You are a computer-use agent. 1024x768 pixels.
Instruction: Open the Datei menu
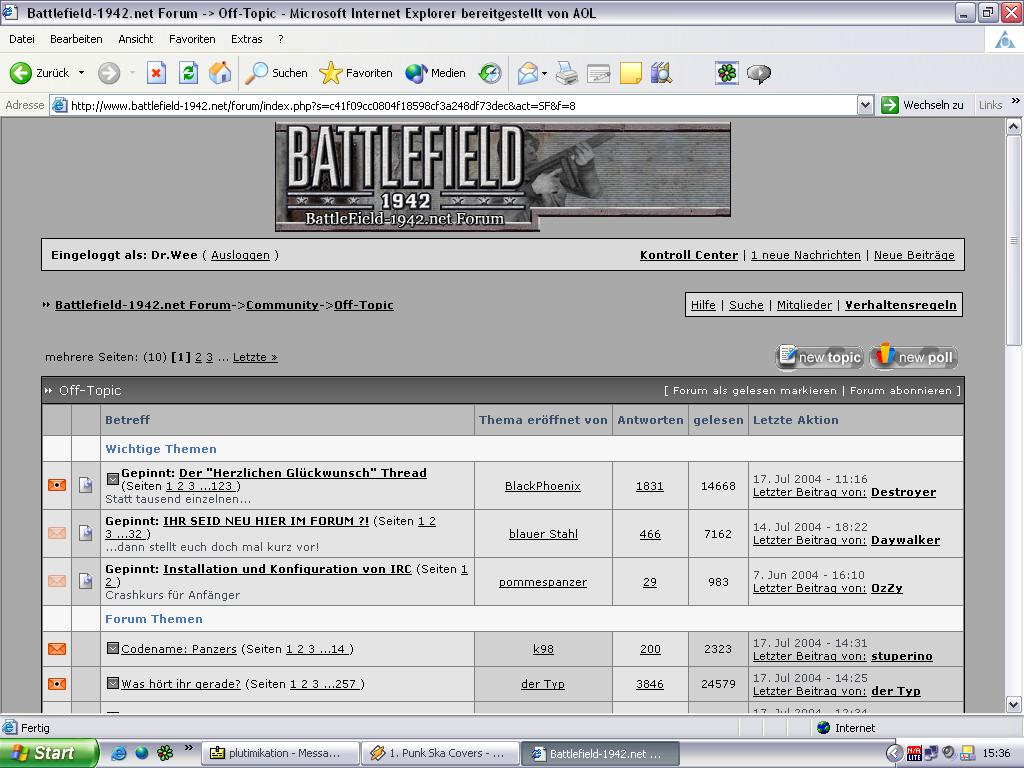22,39
